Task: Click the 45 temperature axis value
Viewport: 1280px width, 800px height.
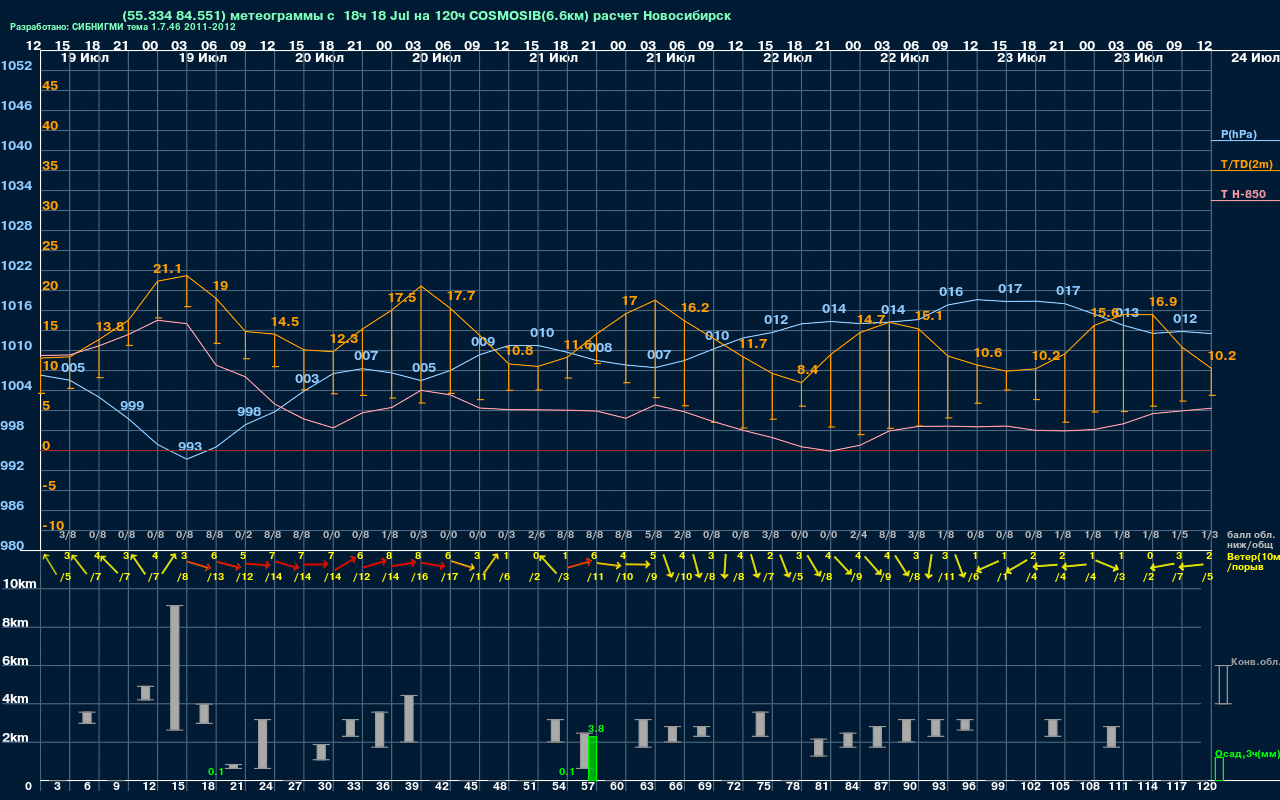Action: [50, 86]
